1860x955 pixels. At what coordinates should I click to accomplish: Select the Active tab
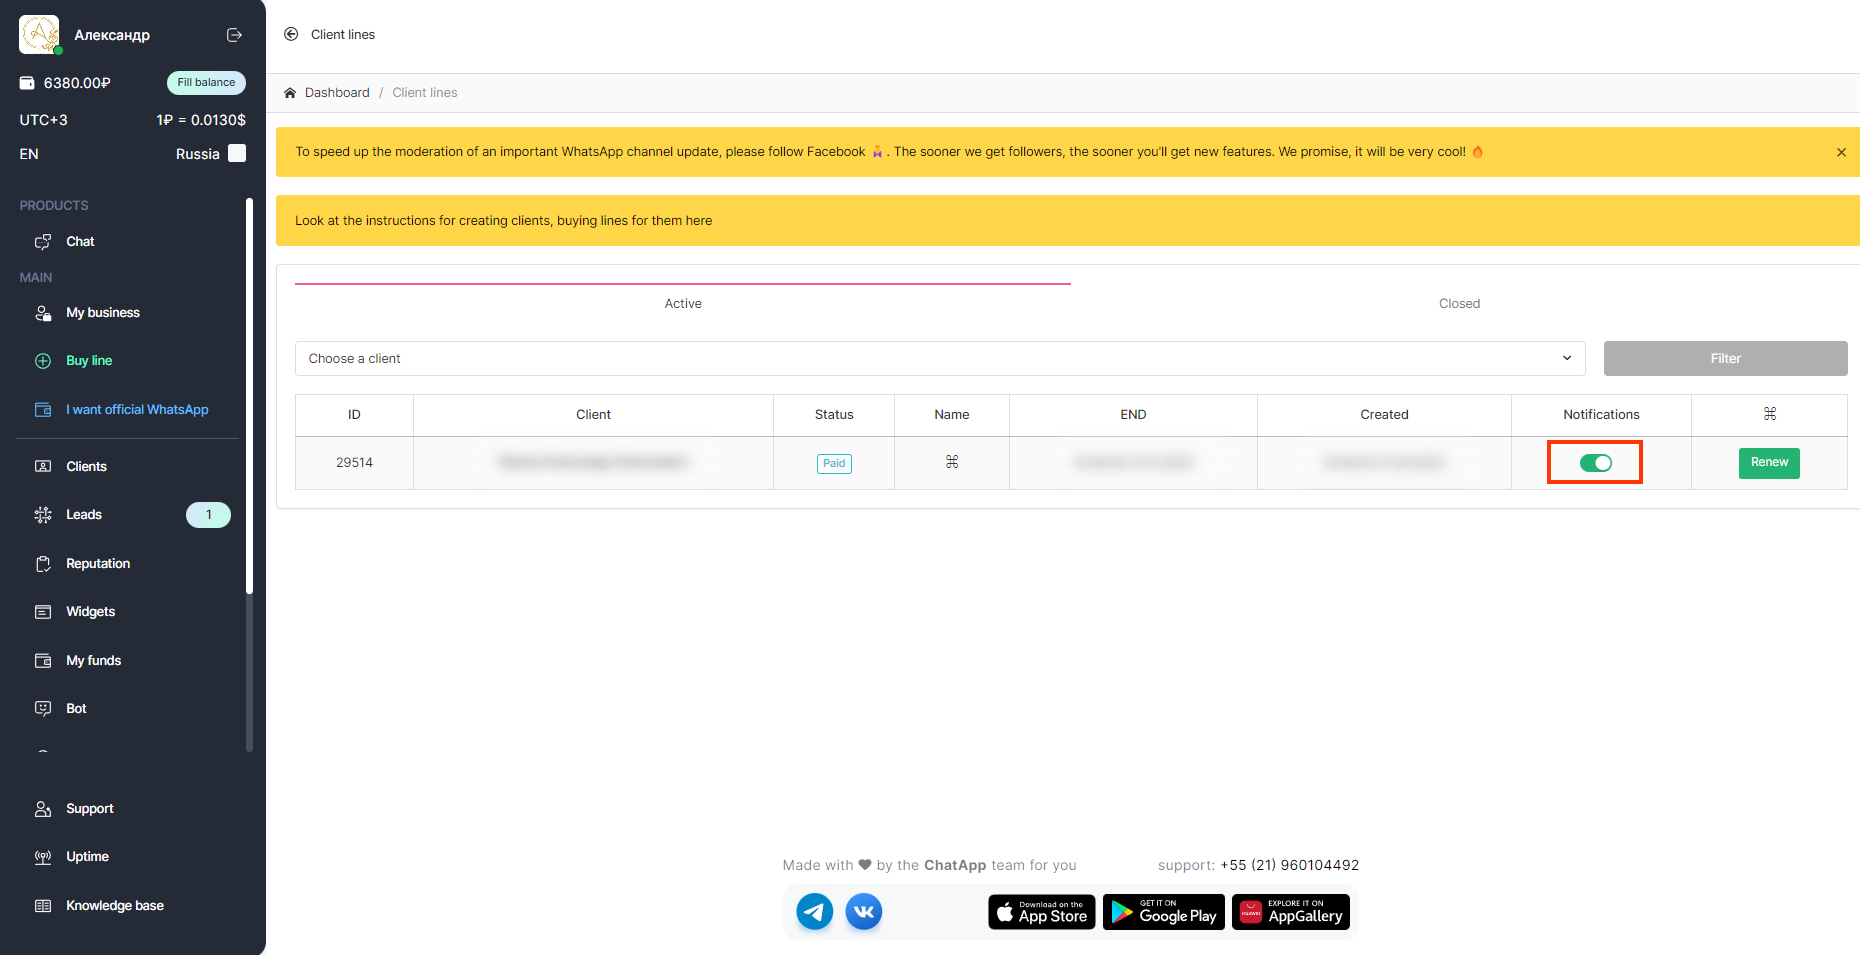coord(683,304)
